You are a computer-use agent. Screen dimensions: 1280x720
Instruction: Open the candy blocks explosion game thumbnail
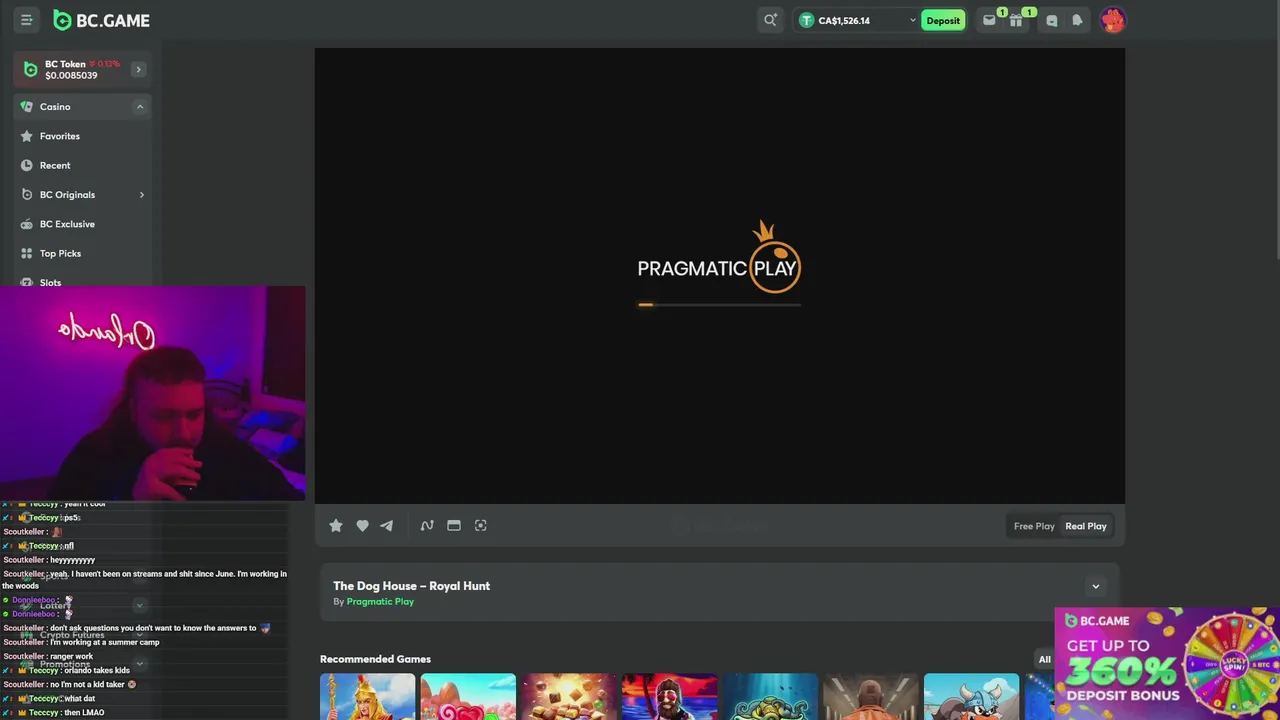(568, 696)
